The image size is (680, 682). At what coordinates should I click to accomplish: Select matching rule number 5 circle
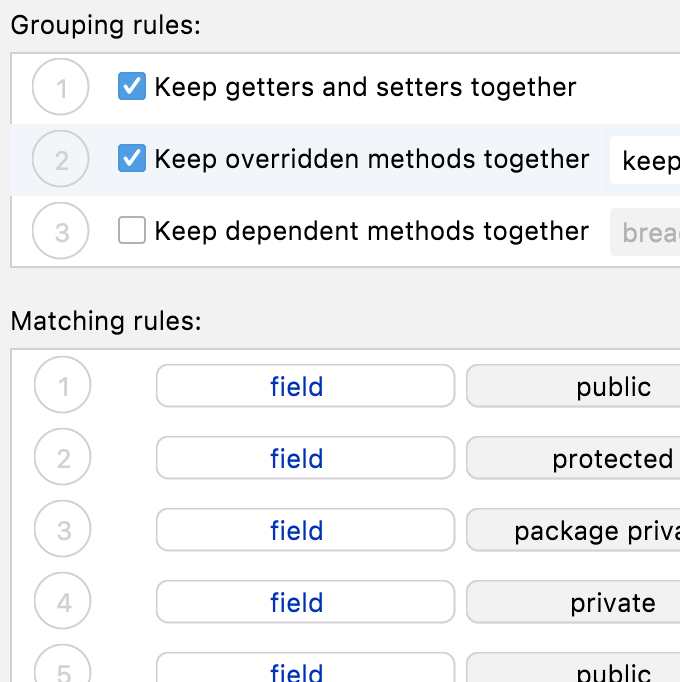[x=64, y=668]
